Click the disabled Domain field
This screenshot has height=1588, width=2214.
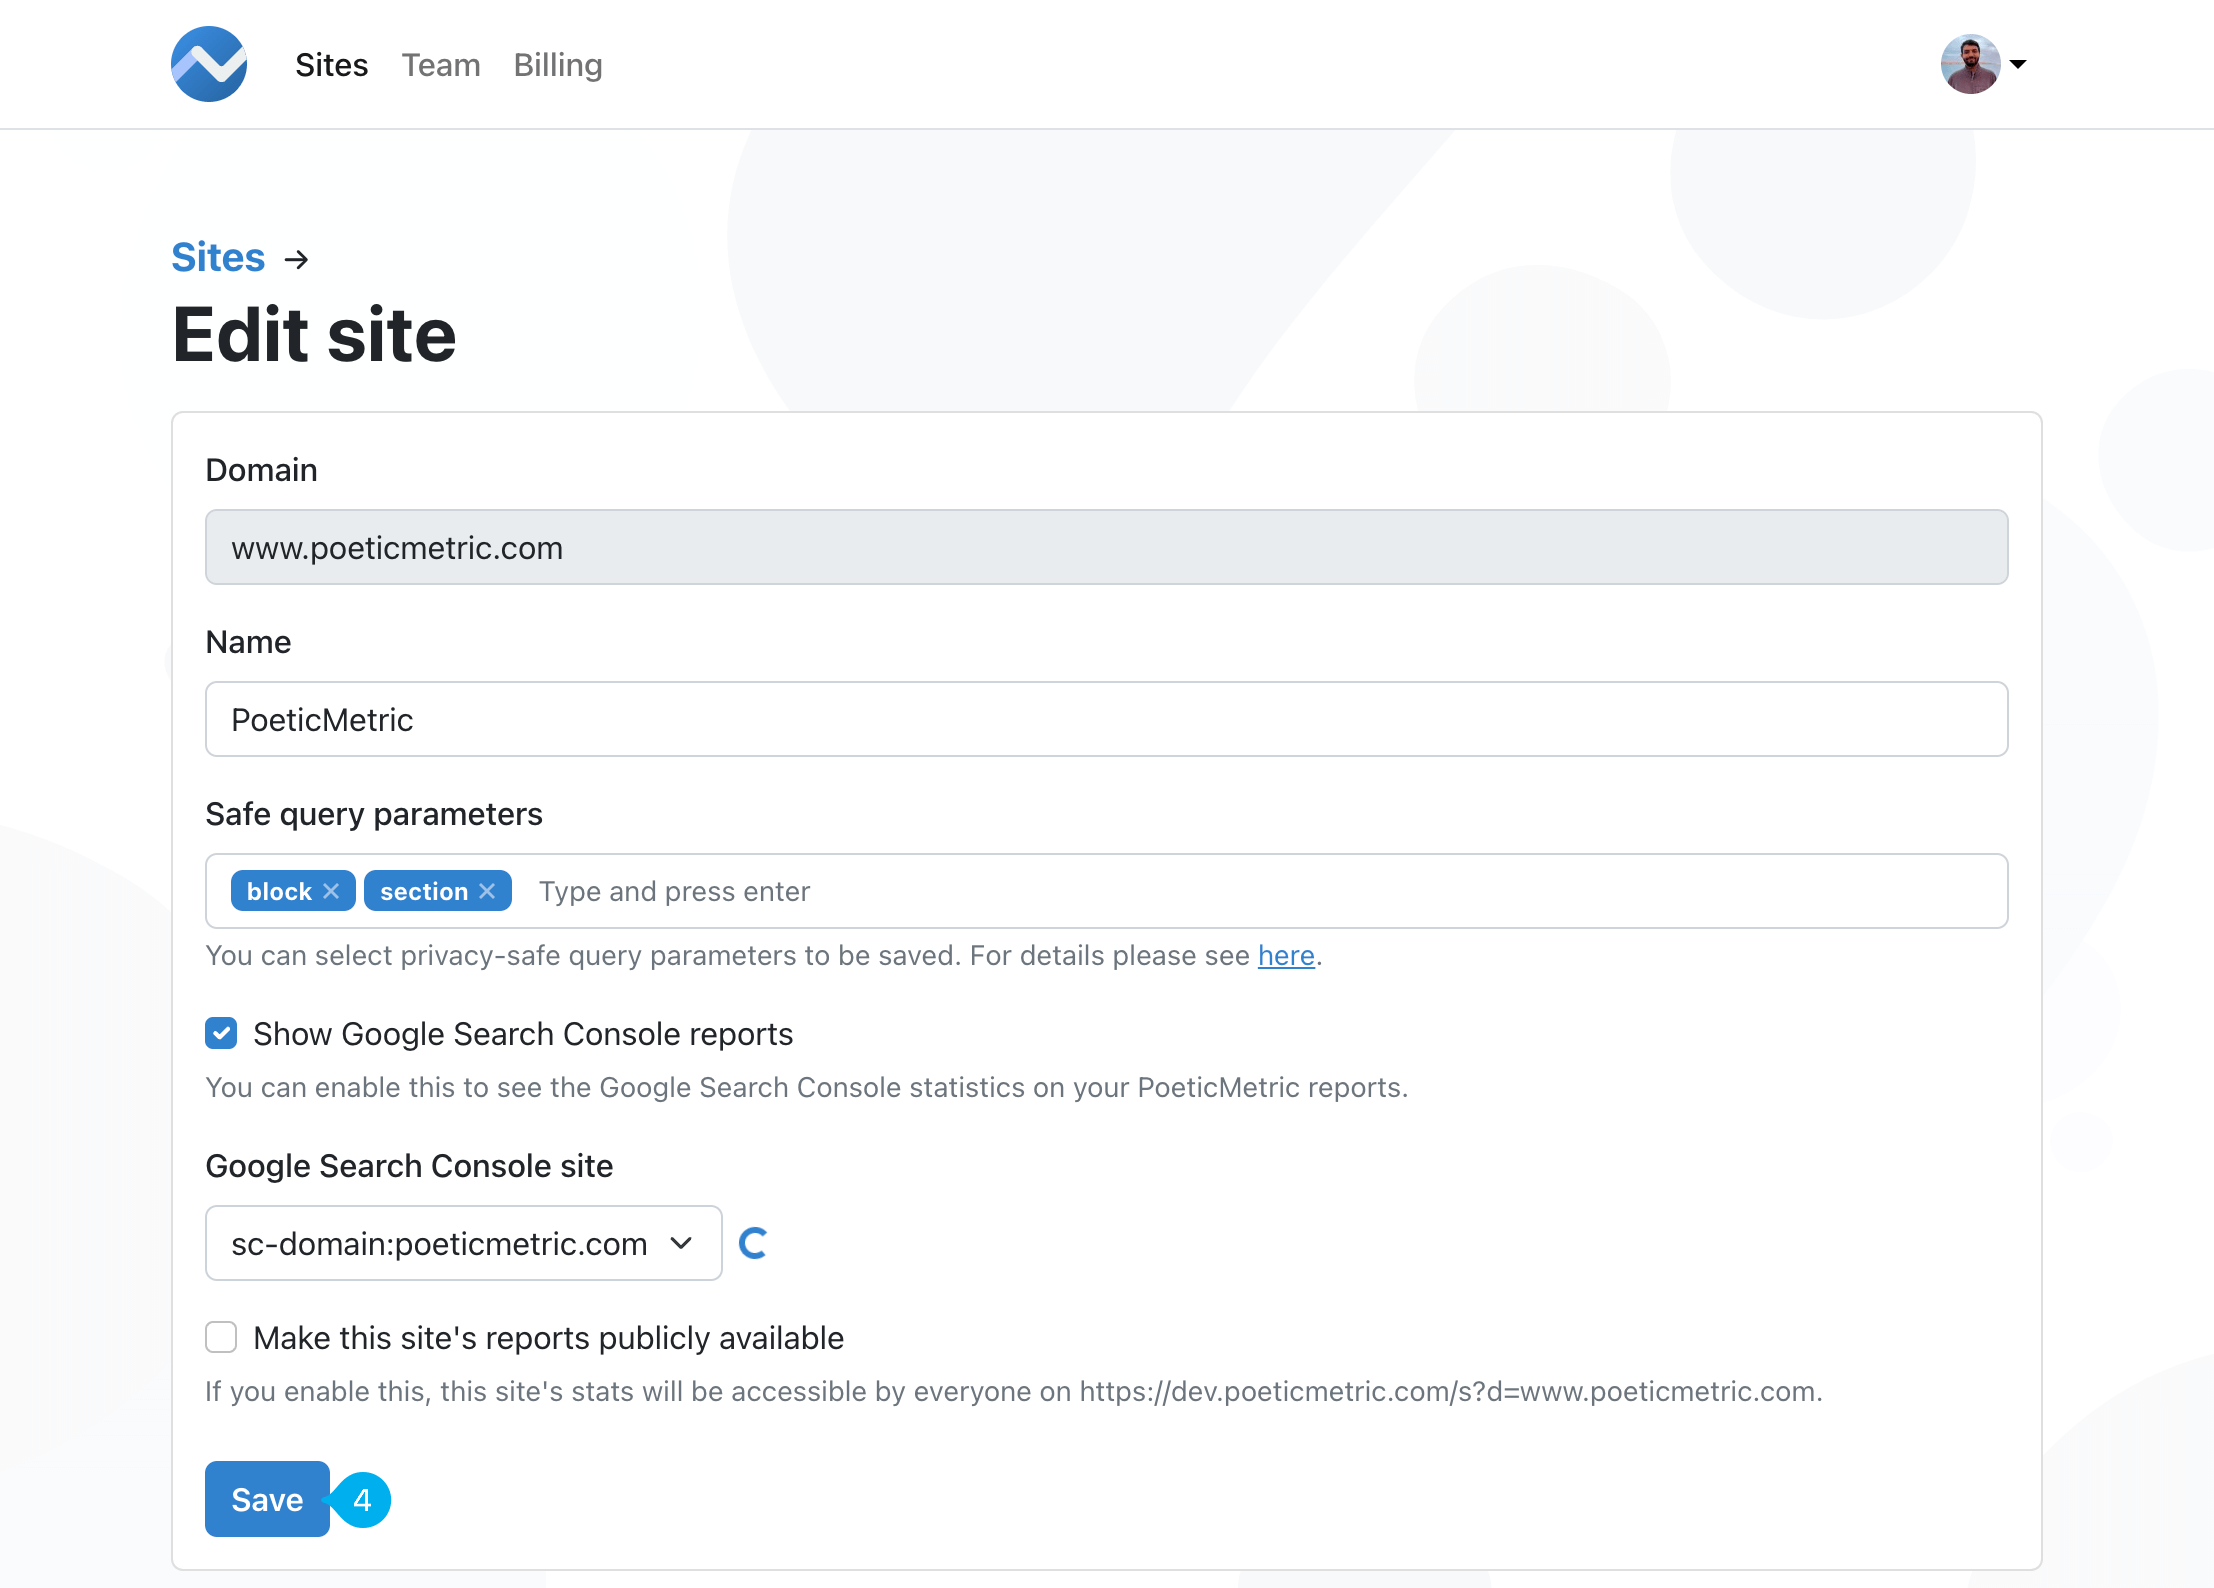point(1106,547)
